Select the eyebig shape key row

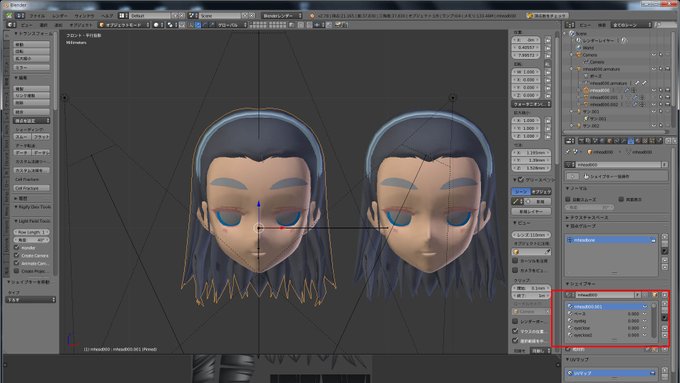click(609, 321)
